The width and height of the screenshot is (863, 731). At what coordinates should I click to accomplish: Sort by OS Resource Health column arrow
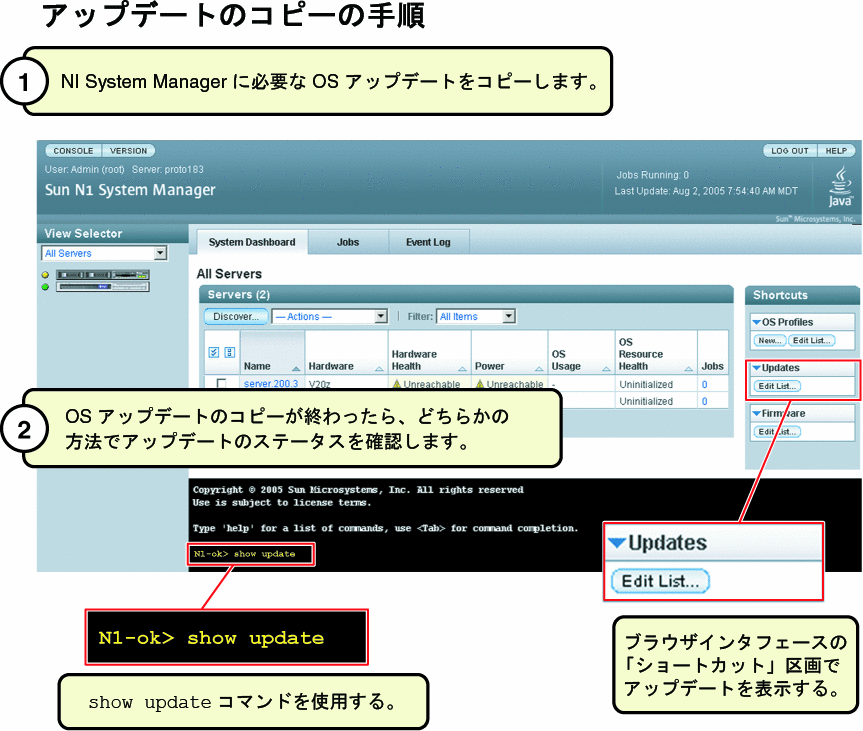click(x=689, y=368)
